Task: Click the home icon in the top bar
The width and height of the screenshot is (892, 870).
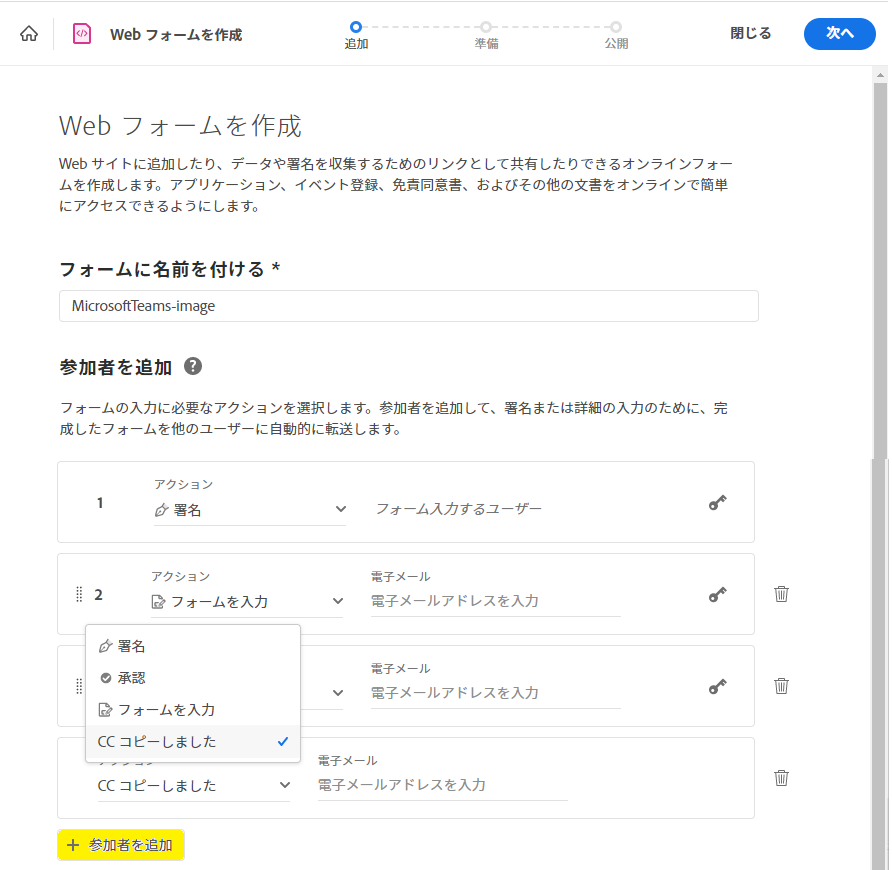Action: [29, 33]
